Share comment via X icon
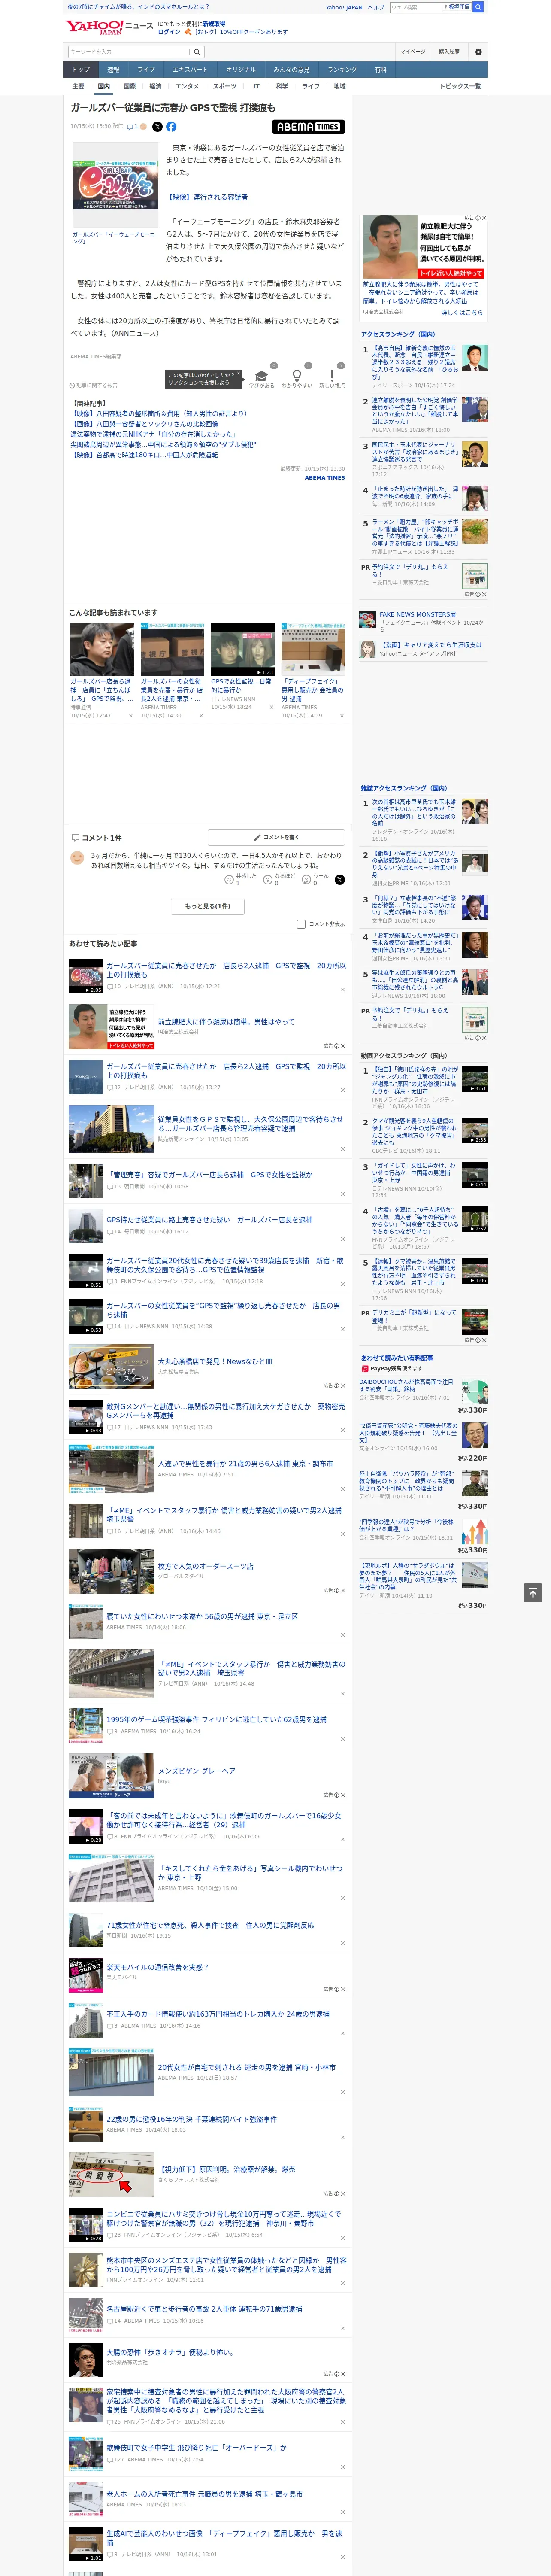The width and height of the screenshot is (551, 2576). click(x=339, y=880)
